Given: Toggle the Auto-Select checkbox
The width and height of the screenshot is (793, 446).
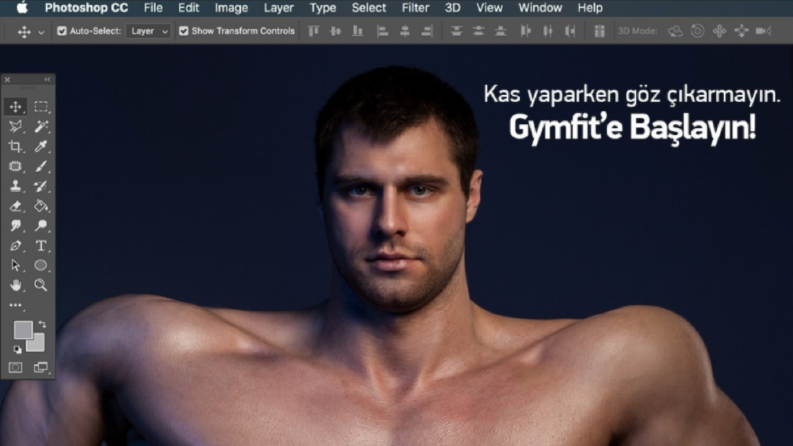Looking at the screenshot, I should click(62, 31).
